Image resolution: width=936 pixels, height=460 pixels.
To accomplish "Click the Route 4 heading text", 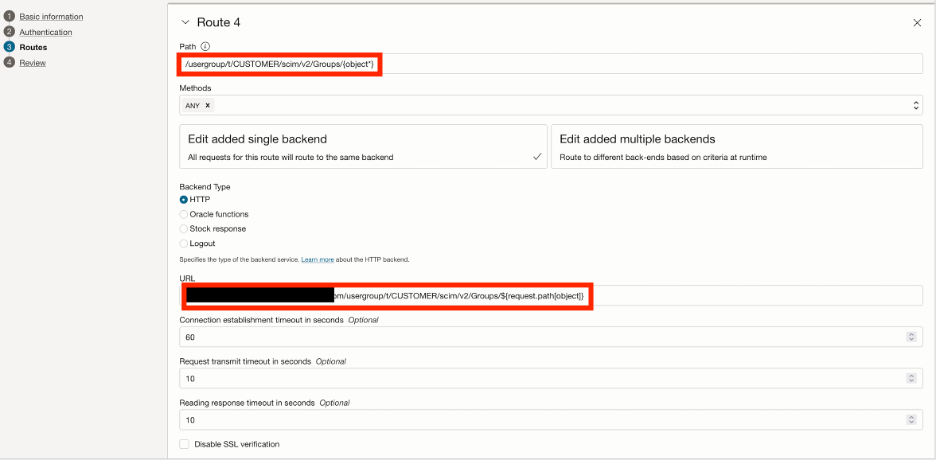I will pyautogui.click(x=218, y=23).
